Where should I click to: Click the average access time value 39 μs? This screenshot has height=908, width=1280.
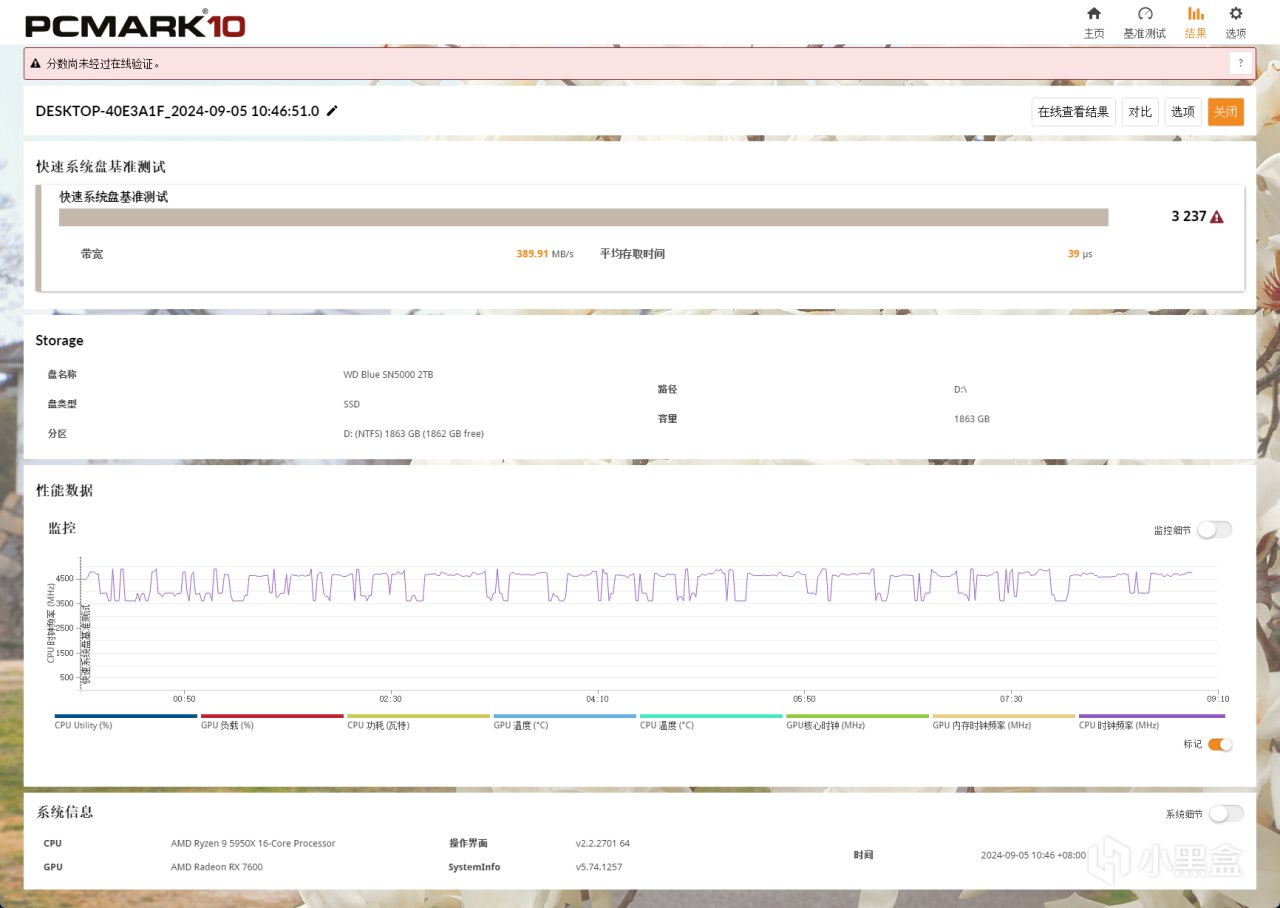click(1080, 254)
